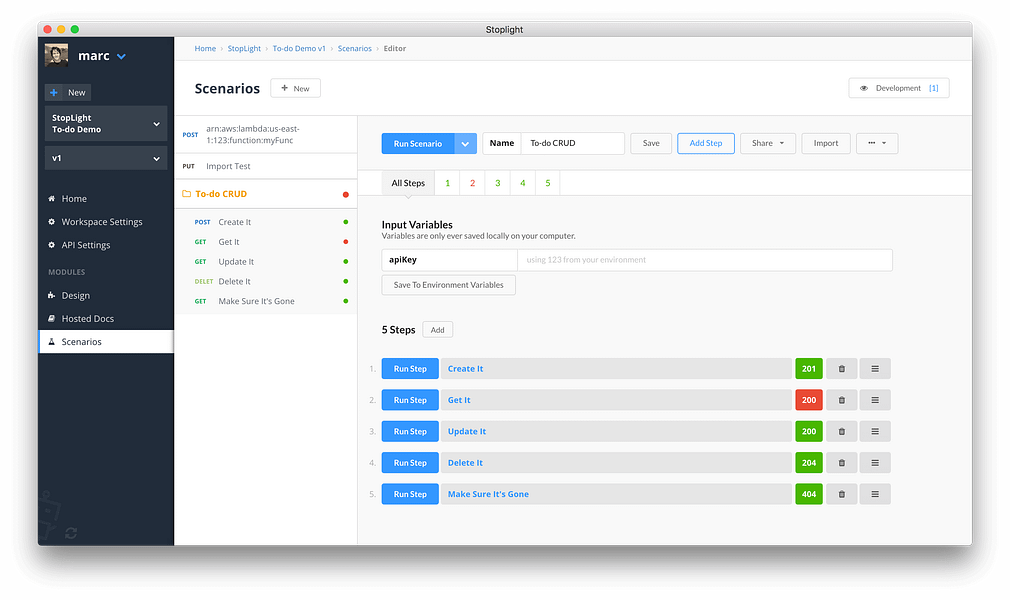The image size is (1010, 600).
Task: Select the arn:aws:lambda POST scenario
Action: pos(266,135)
